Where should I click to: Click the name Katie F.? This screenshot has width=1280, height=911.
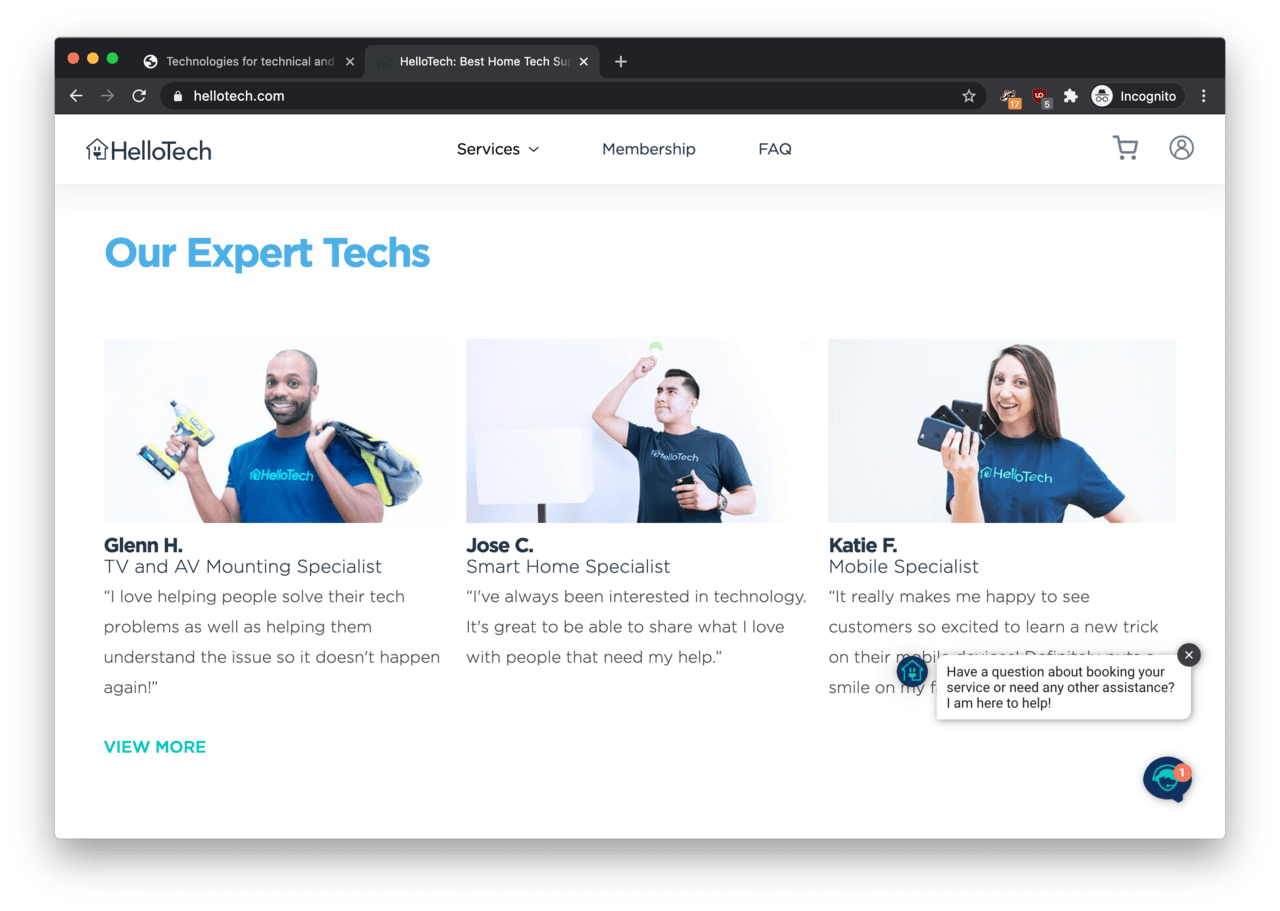863,545
